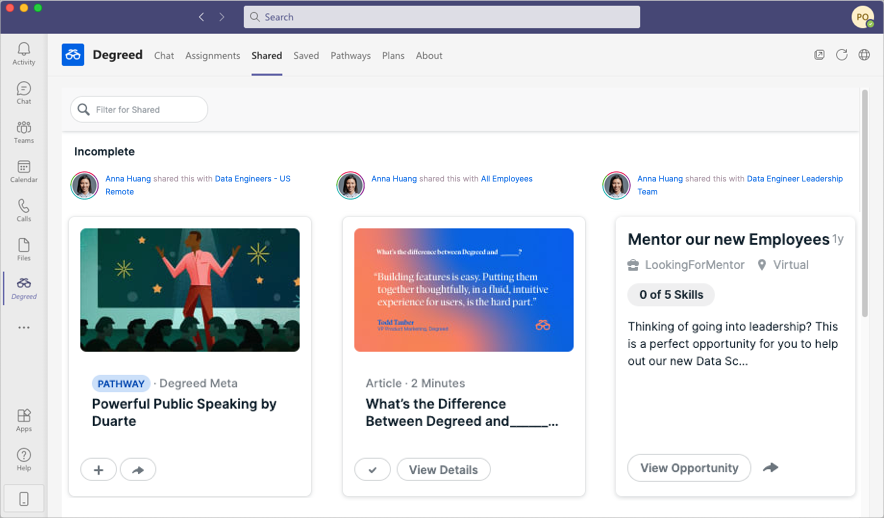Image resolution: width=884 pixels, height=518 pixels.
Task: Open Chat from the left sidebar
Action: [24, 93]
